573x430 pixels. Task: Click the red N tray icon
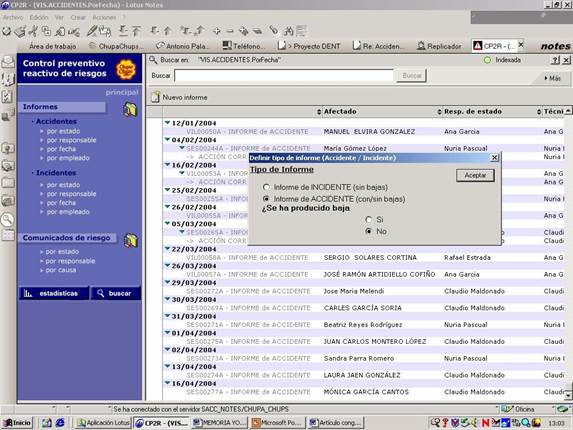click(x=485, y=423)
